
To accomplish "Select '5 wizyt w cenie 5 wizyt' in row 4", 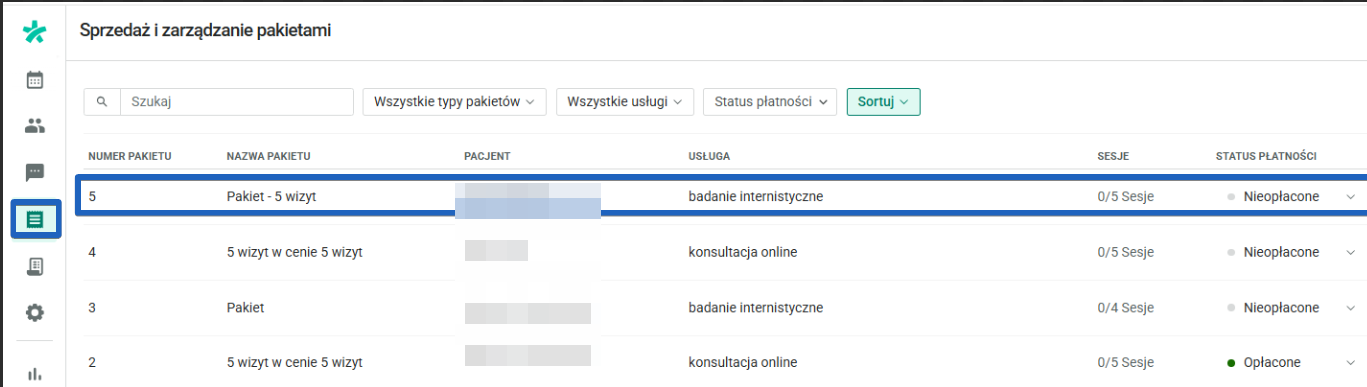I will (x=294, y=252).
